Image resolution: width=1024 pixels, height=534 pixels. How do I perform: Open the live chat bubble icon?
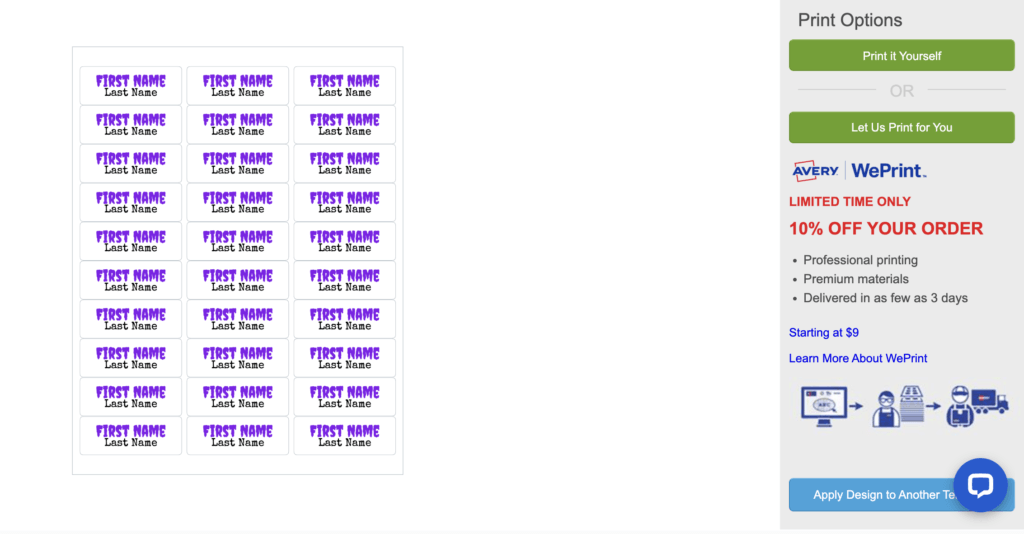click(979, 485)
